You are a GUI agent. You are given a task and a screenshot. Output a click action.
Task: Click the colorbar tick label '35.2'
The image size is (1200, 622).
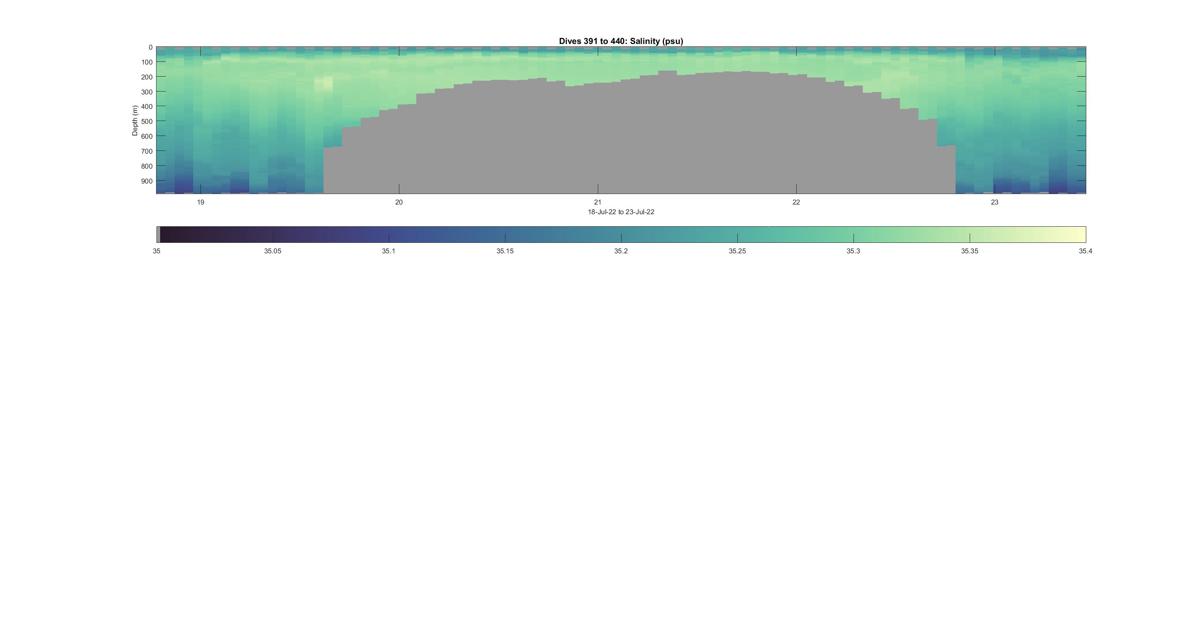click(x=621, y=251)
